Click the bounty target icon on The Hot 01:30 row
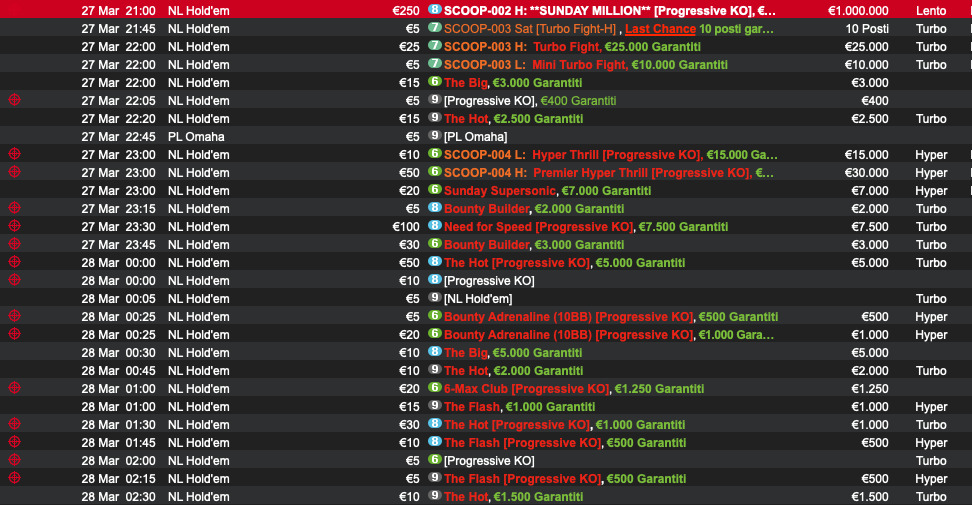This screenshot has width=972, height=505. (15, 423)
